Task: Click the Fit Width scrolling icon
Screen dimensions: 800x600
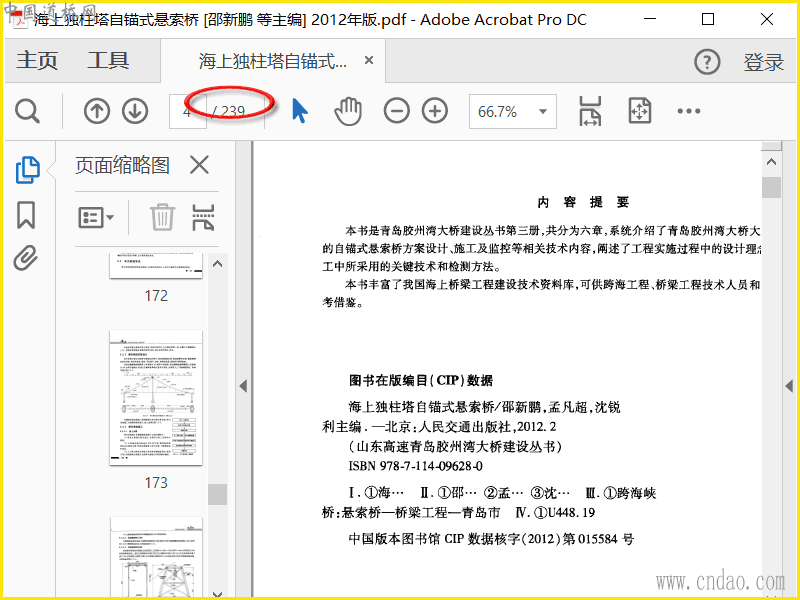Action: pos(590,111)
